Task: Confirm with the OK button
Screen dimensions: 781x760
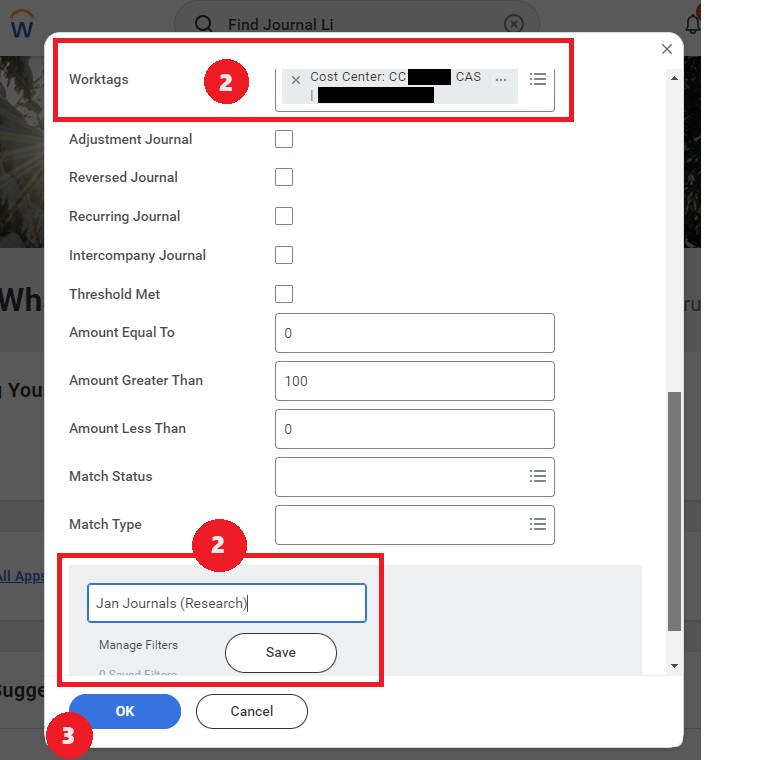Action: point(125,711)
